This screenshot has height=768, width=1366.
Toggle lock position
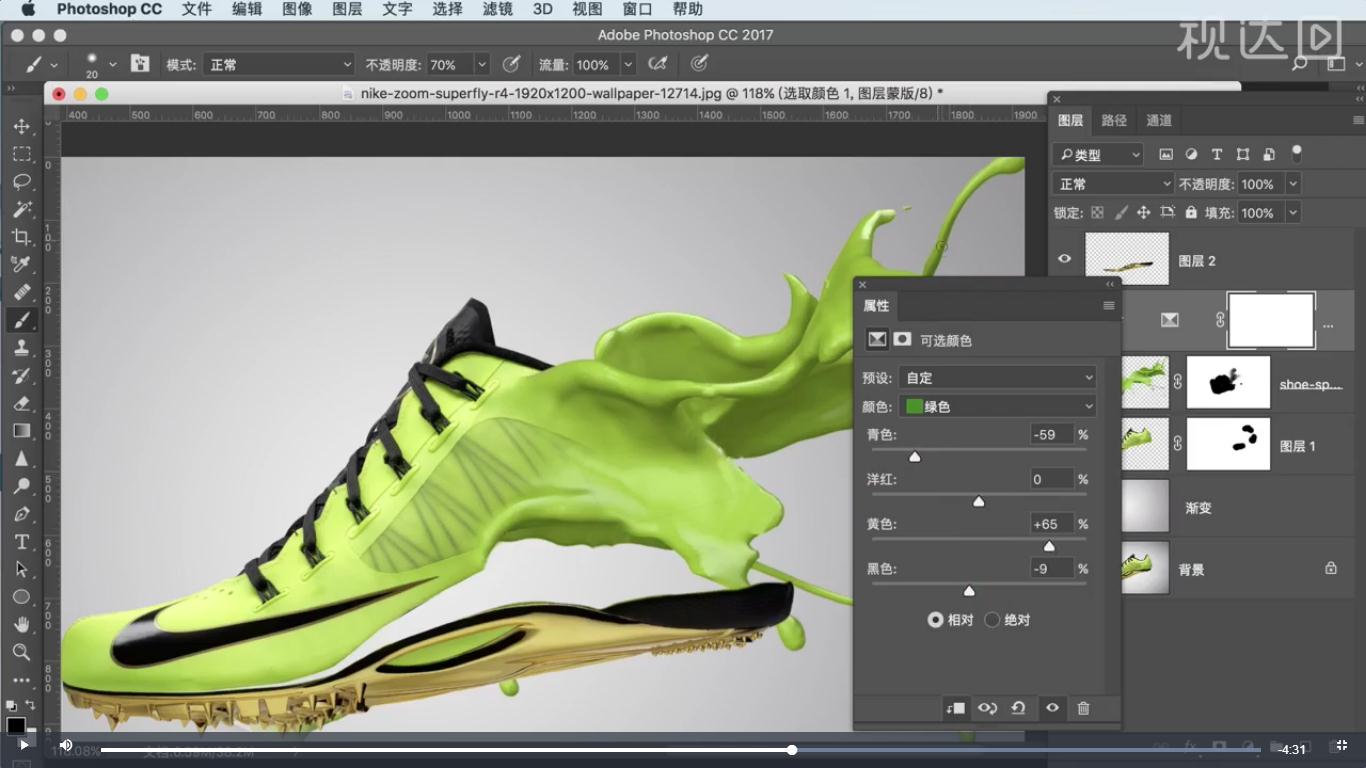1143,213
